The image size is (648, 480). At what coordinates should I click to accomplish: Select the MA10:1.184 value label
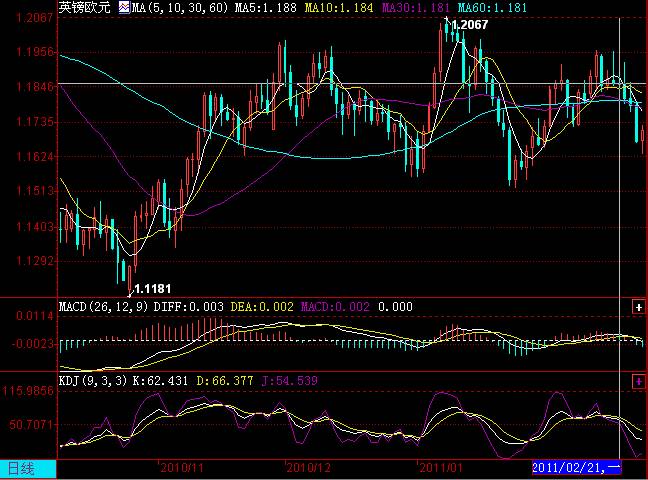339,7
